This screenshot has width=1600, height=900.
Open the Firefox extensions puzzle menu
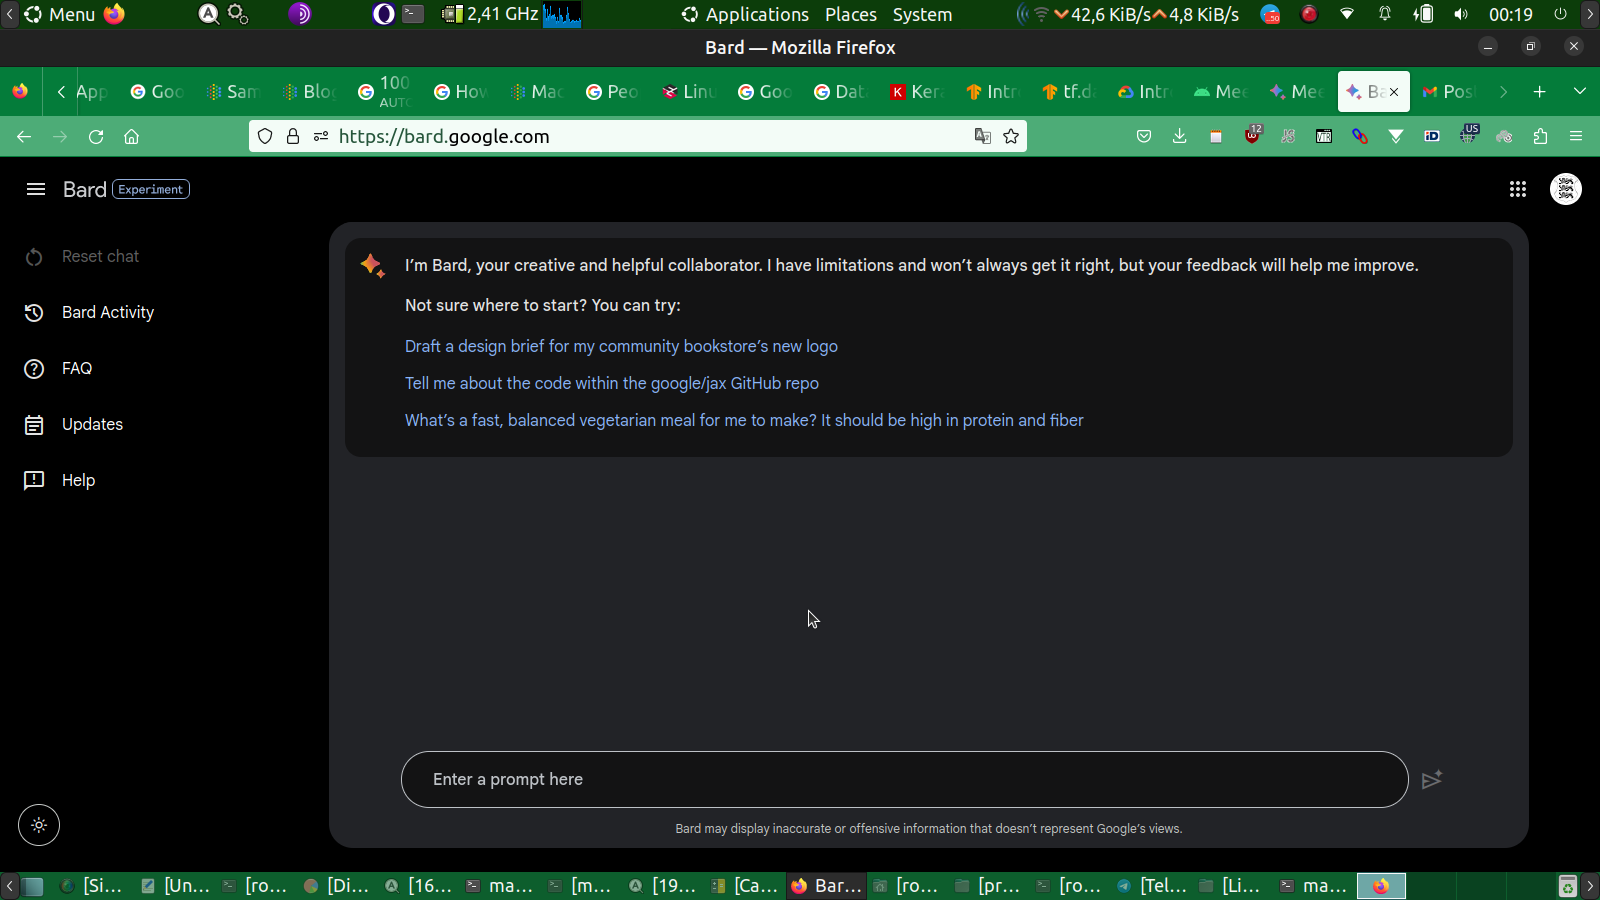pyautogui.click(x=1540, y=136)
